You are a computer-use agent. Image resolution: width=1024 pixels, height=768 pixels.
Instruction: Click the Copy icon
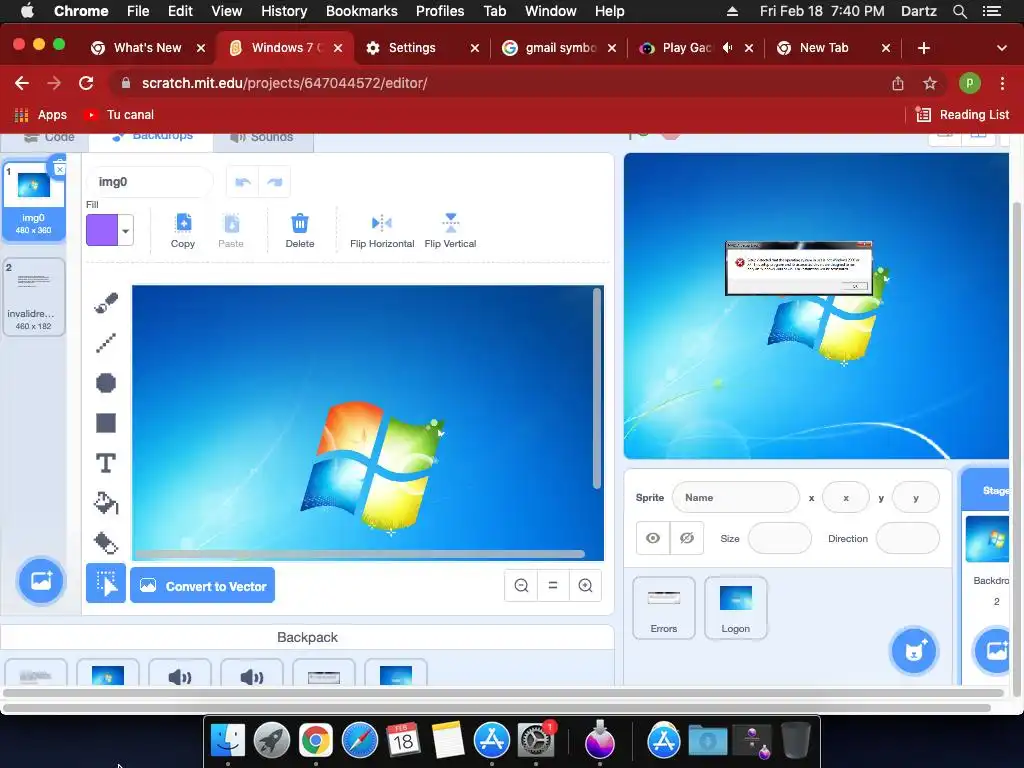tap(183, 231)
